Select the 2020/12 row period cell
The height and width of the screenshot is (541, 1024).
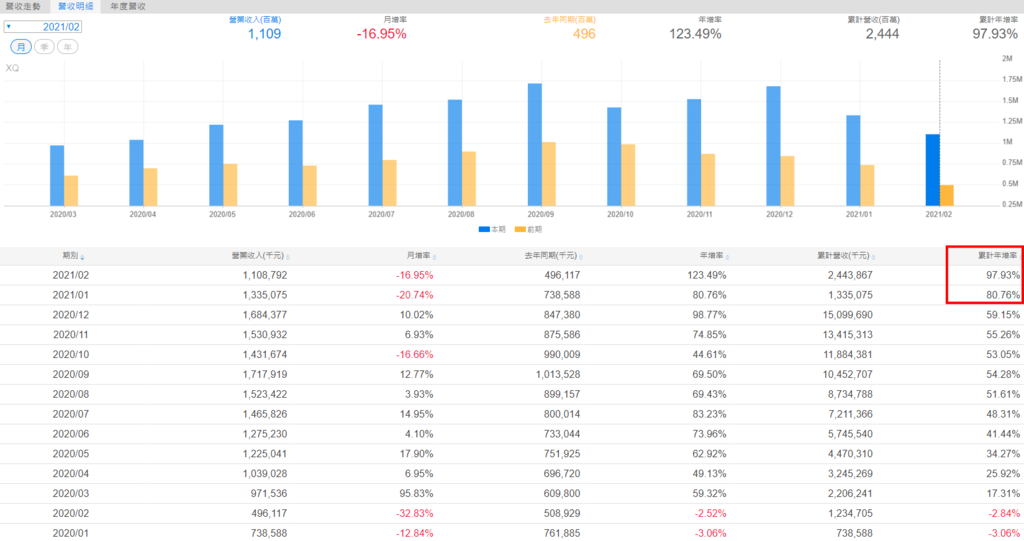pos(71,315)
